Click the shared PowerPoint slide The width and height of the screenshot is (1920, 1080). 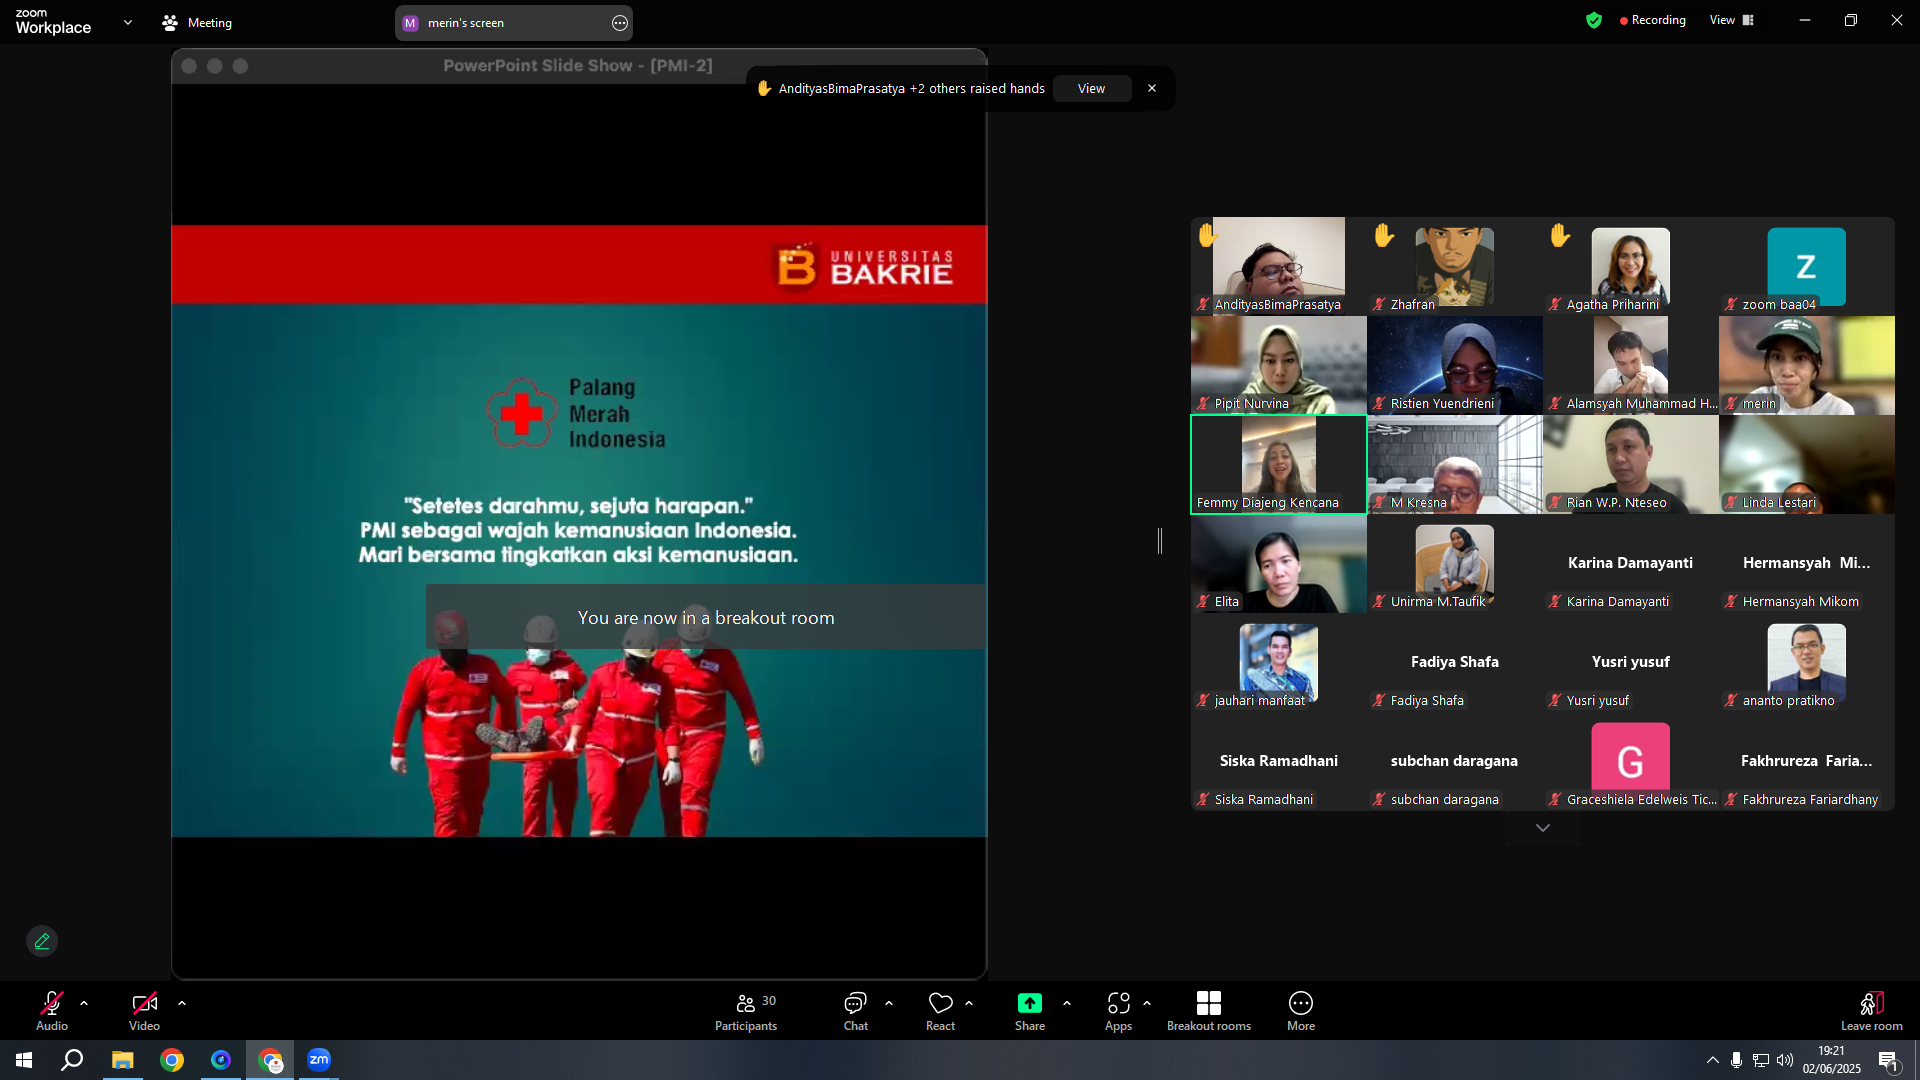tap(579, 531)
